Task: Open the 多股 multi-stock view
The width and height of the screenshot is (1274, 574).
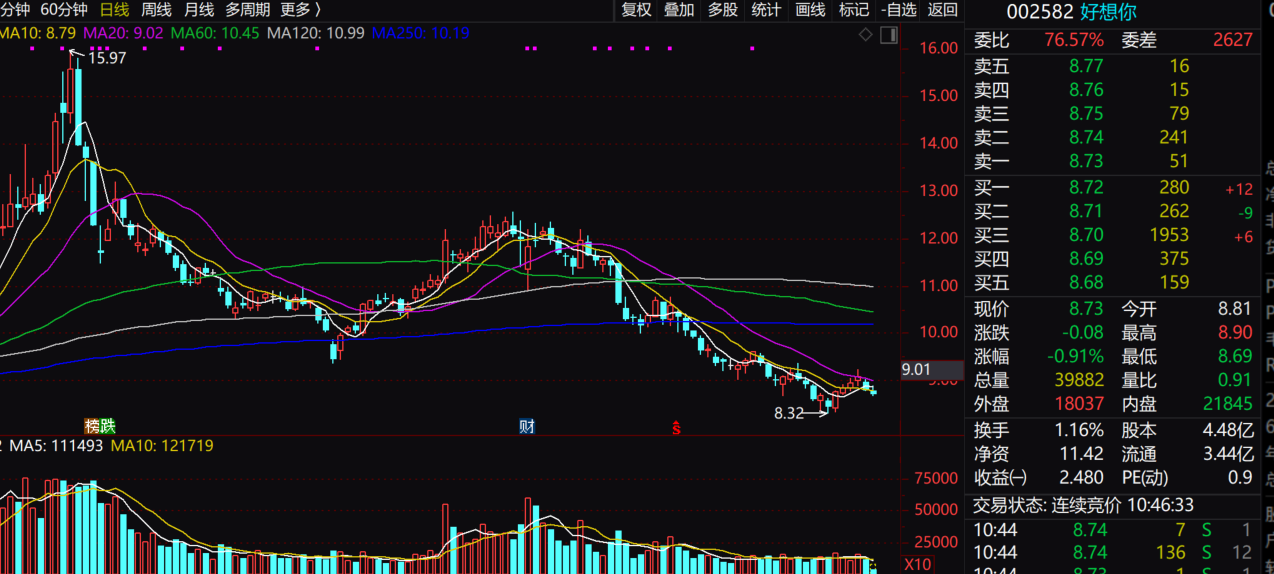Action: tap(722, 10)
